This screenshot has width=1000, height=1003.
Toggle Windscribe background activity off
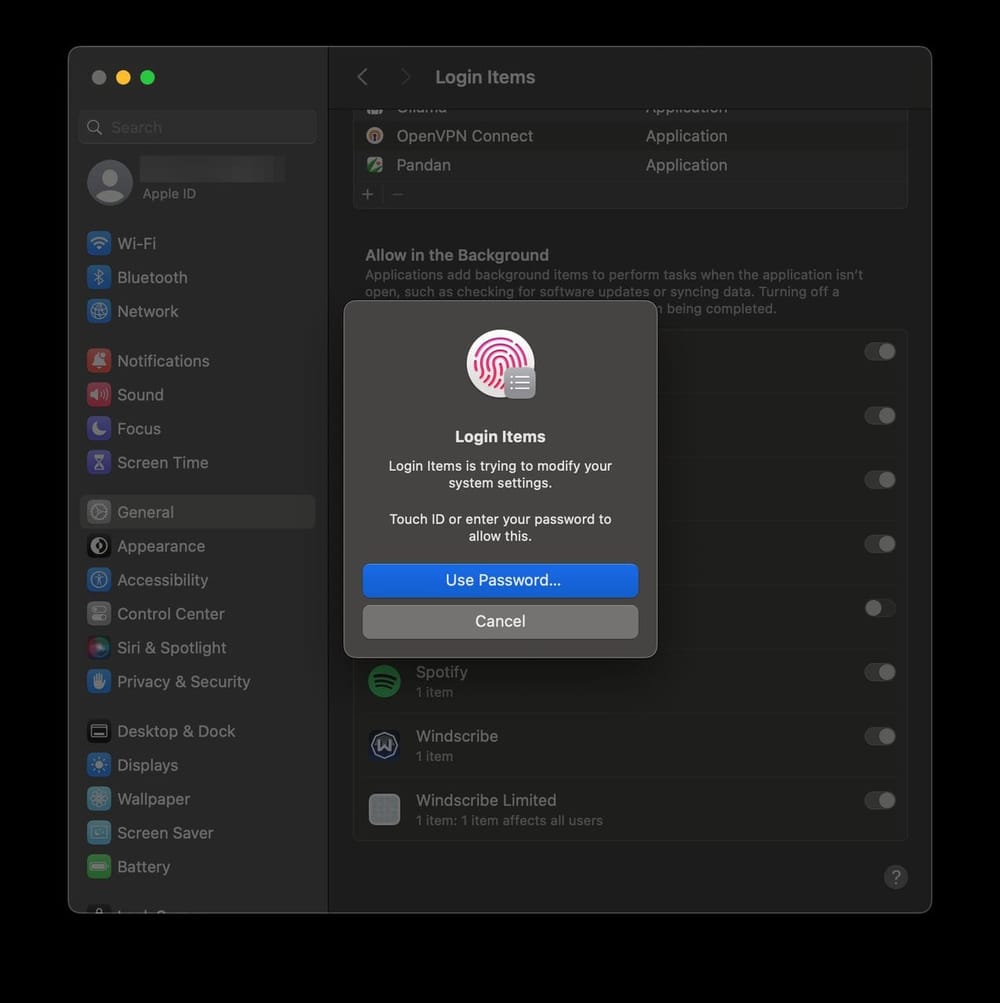pos(880,736)
